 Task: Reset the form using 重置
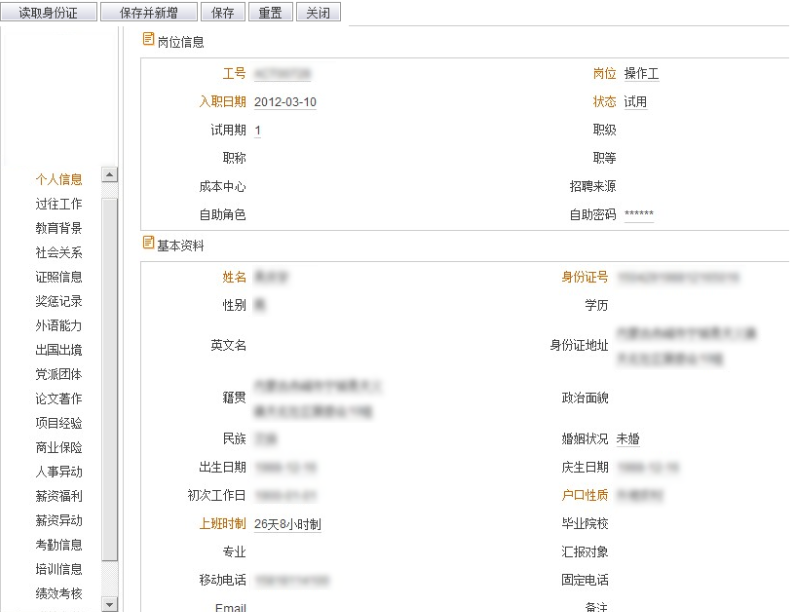(270, 13)
